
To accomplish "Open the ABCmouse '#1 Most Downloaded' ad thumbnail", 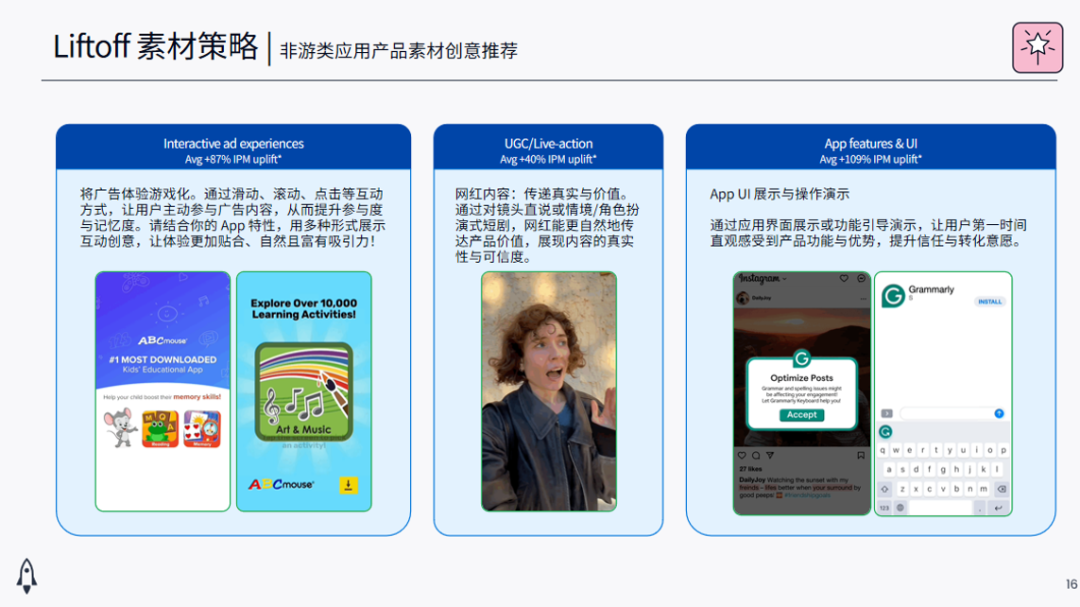I will 163,391.
